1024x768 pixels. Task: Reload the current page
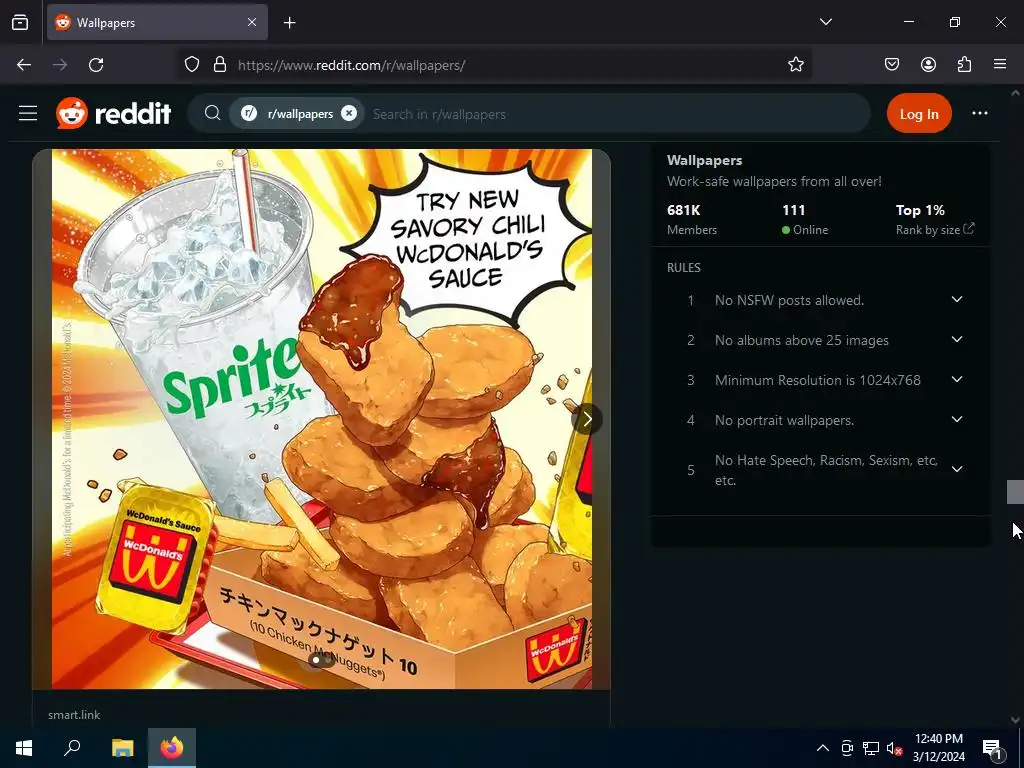(x=96, y=65)
